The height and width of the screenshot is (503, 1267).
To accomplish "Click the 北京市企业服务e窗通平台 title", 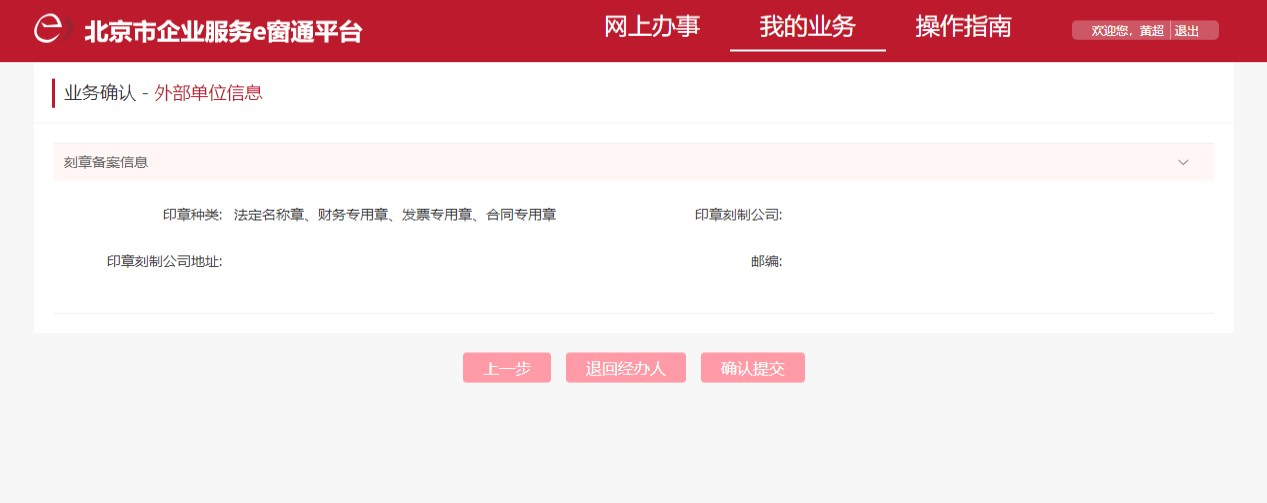I will click(222, 32).
